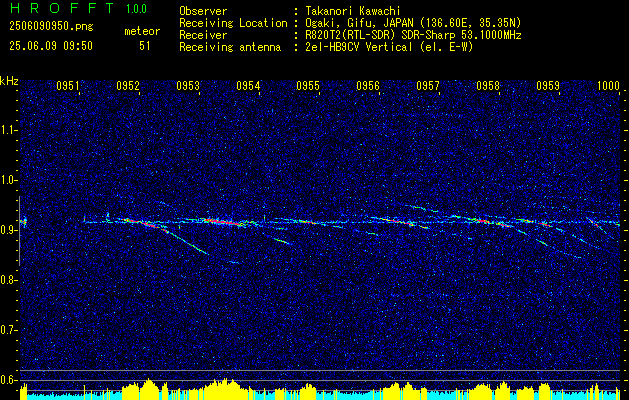The width and height of the screenshot is (629, 400).
Task: Click the meteor count 51
Action: pyautogui.click(x=145, y=46)
